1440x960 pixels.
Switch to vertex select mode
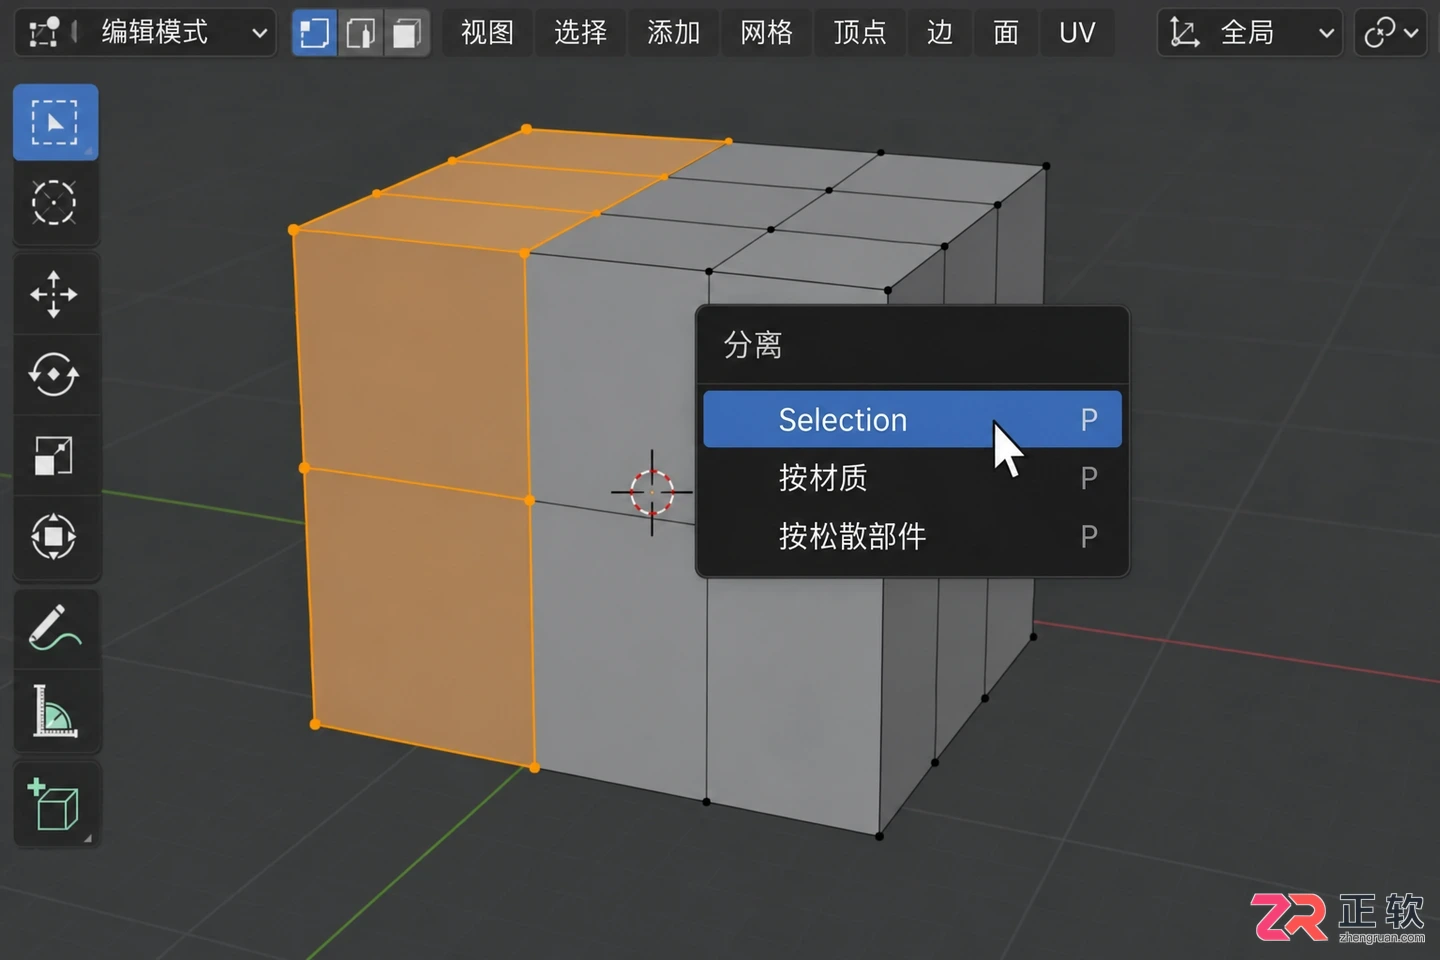pyautogui.click(x=314, y=33)
